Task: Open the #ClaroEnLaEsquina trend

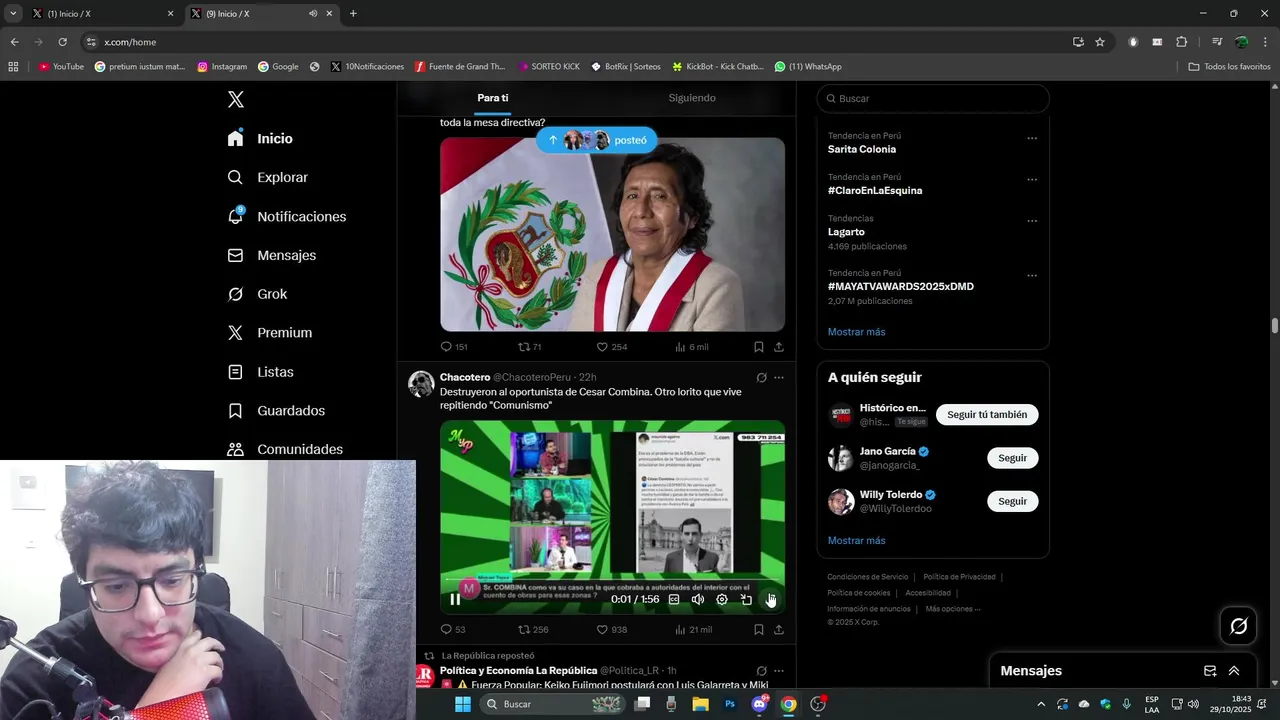Action: 875,190
